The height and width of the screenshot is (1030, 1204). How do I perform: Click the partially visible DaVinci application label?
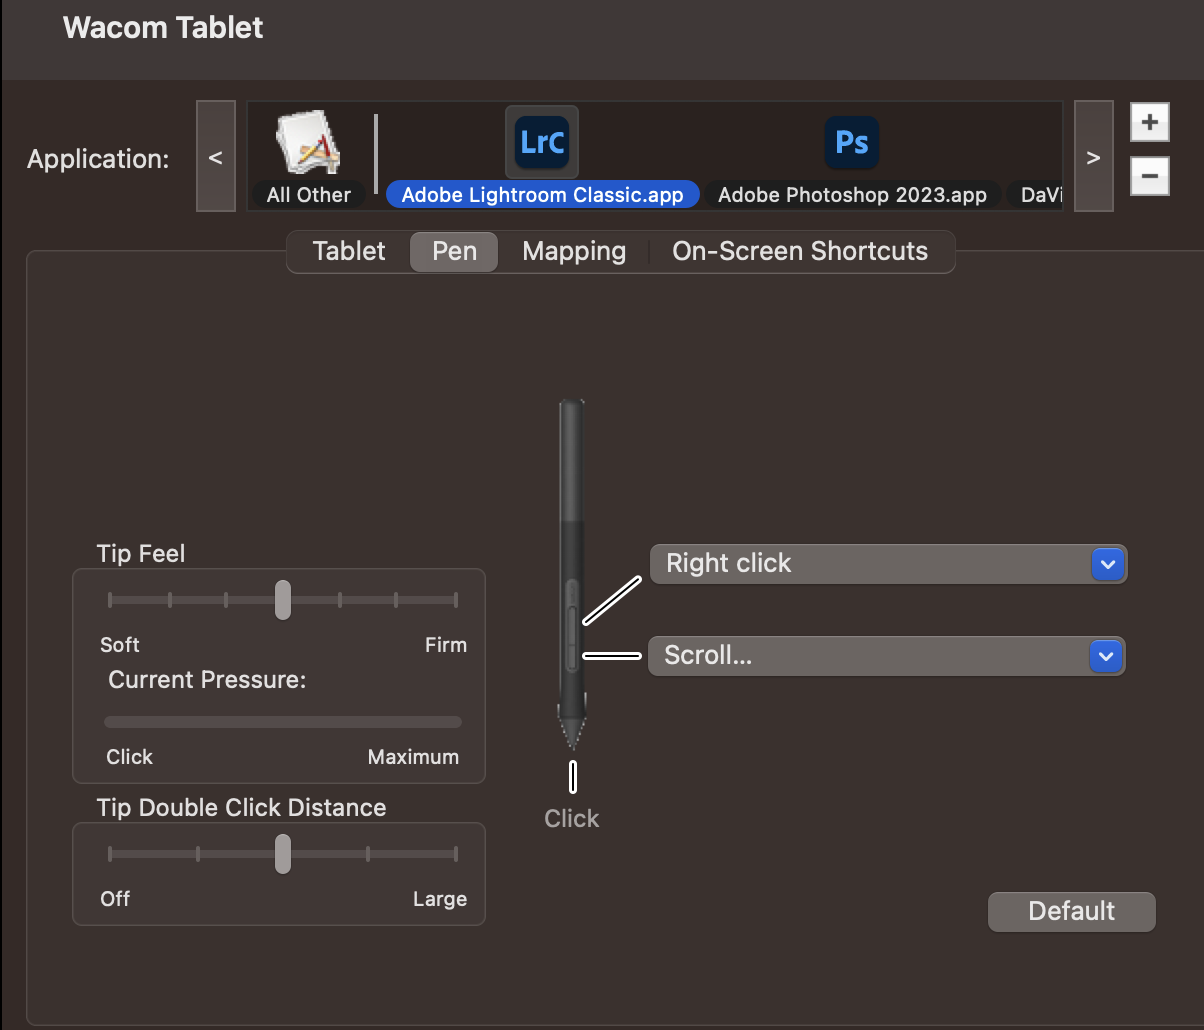click(x=1036, y=195)
